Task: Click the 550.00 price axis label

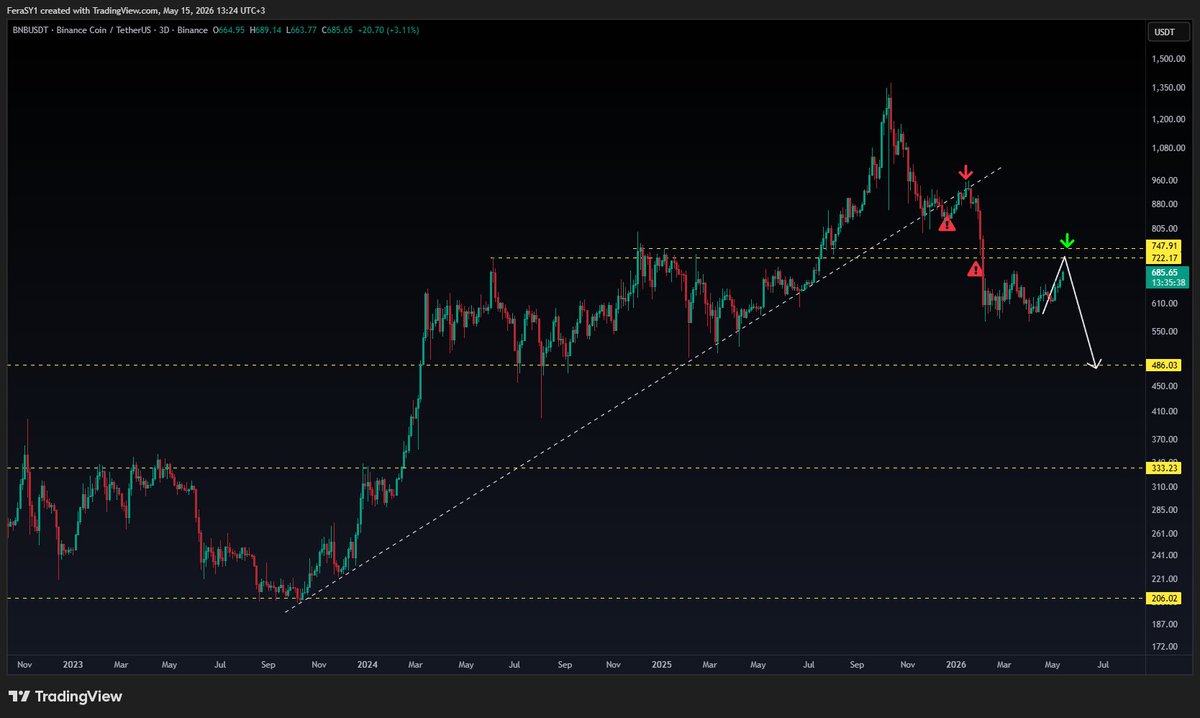Action: (x=1166, y=331)
